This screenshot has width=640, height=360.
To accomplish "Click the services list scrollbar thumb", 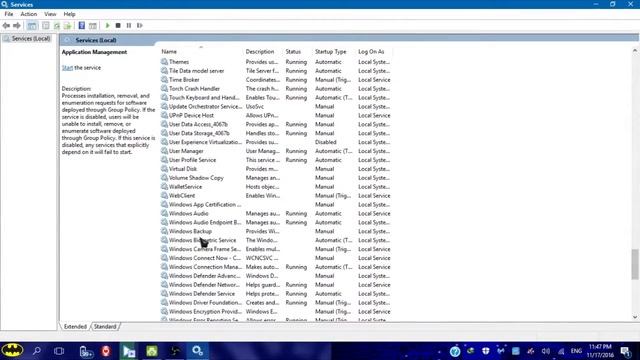I will (x=635, y=264).
